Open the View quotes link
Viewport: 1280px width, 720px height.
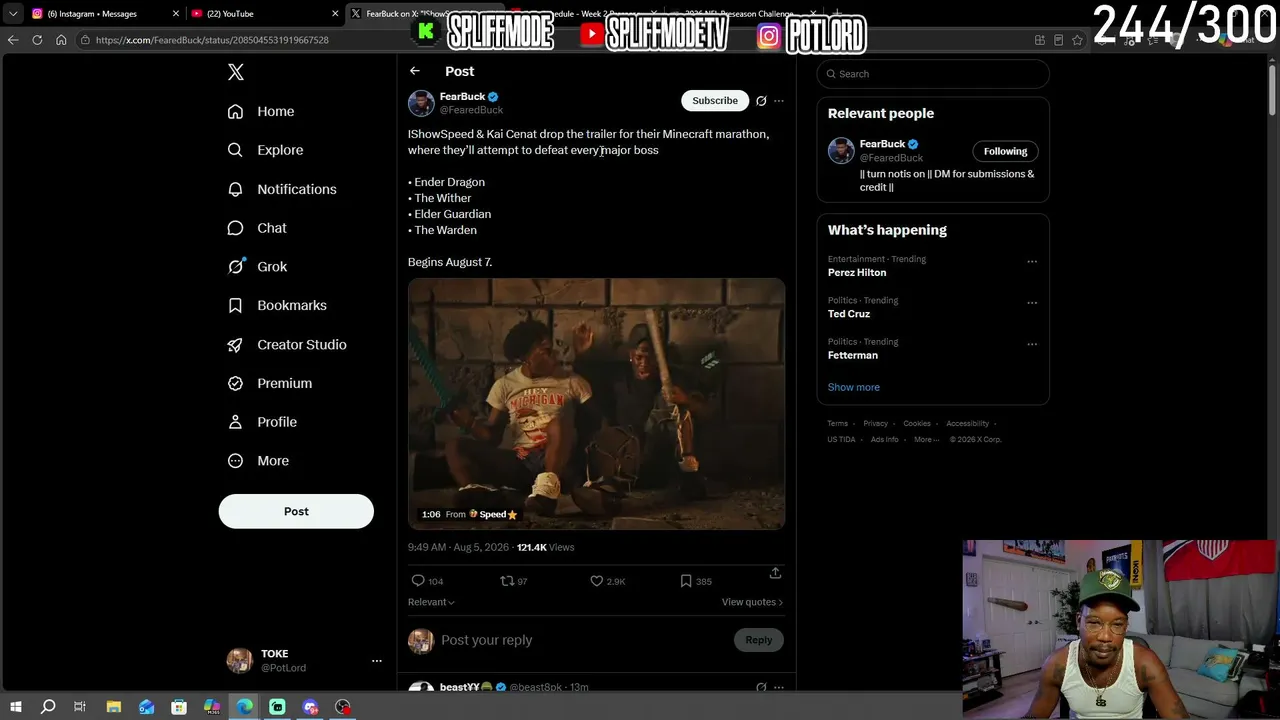point(752,602)
